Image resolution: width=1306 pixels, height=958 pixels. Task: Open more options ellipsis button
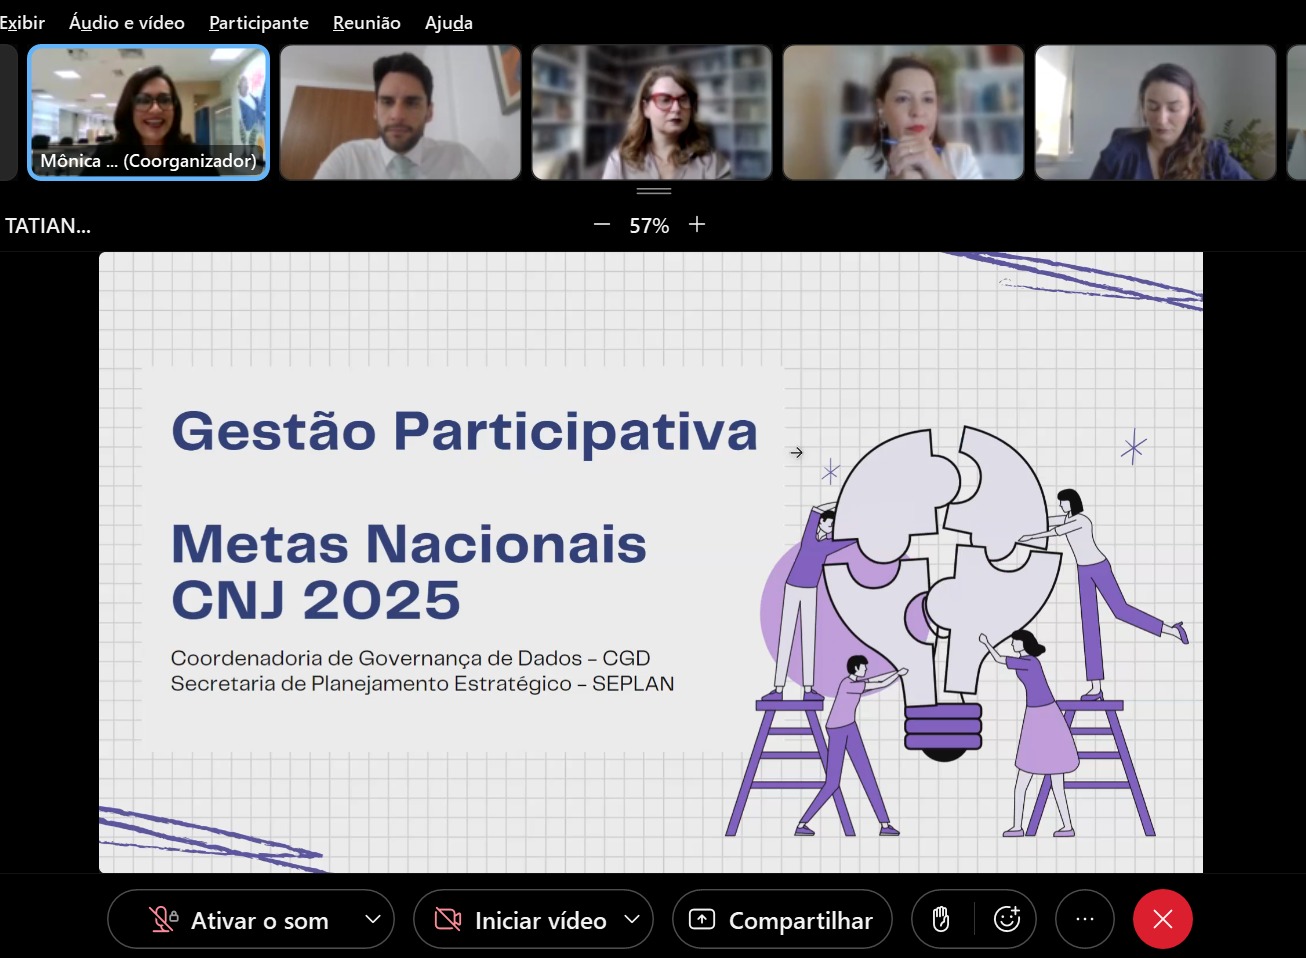(1085, 919)
